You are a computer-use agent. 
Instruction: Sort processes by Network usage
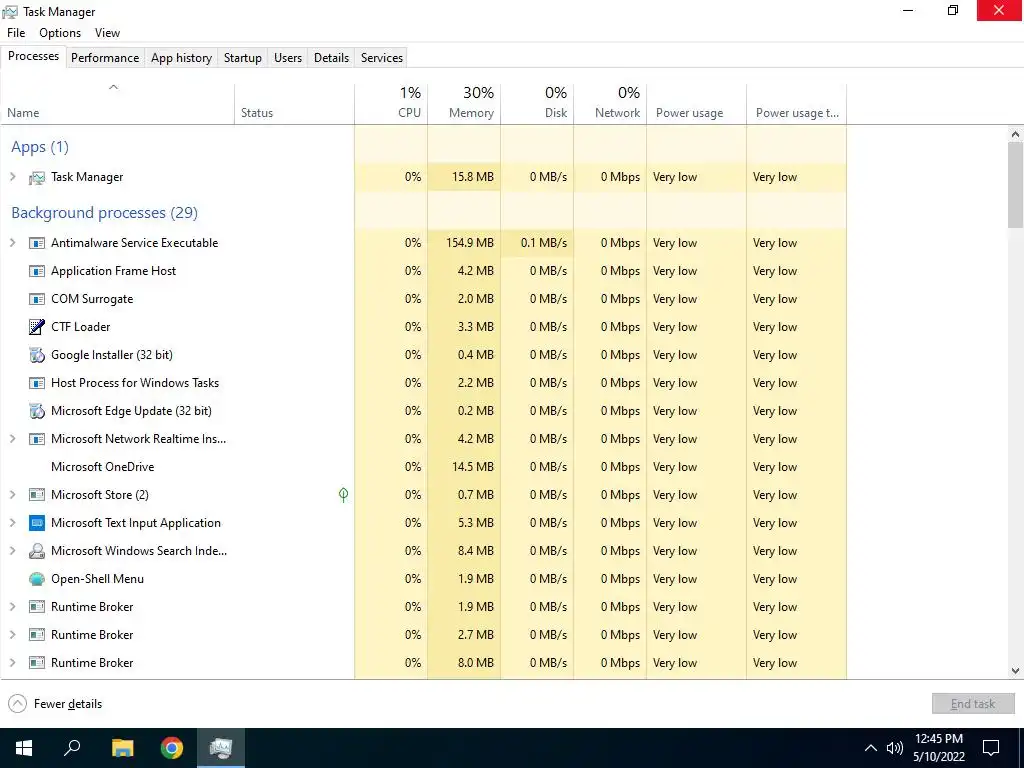[x=611, y=104]
